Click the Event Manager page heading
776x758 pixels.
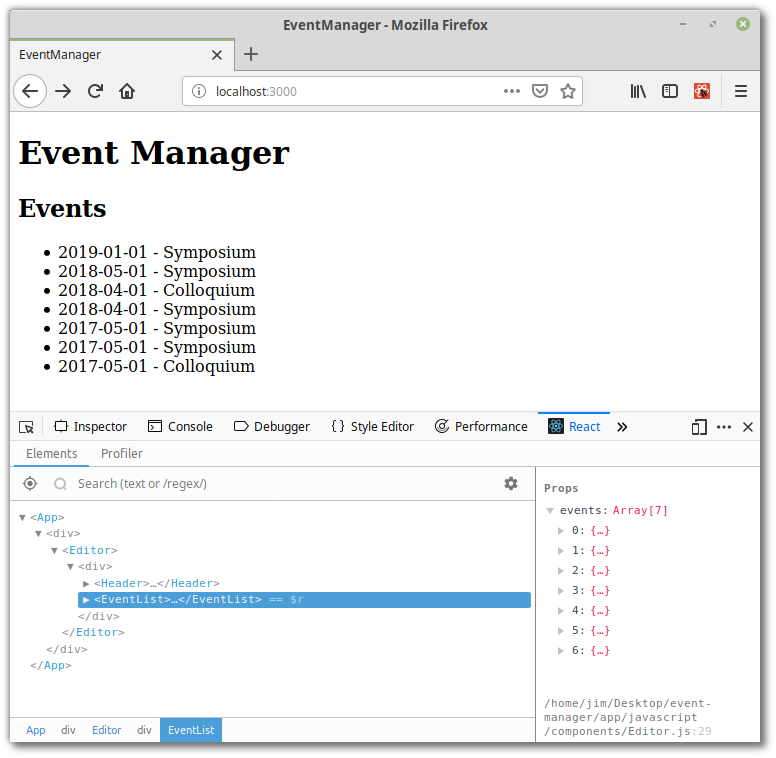[x=154, y=152]
